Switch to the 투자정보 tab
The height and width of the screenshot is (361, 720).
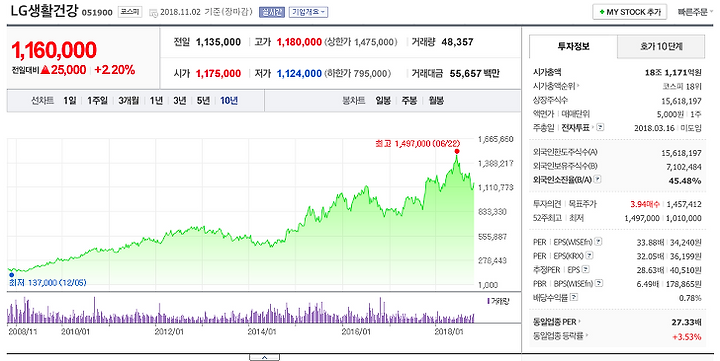pos(574,46)
